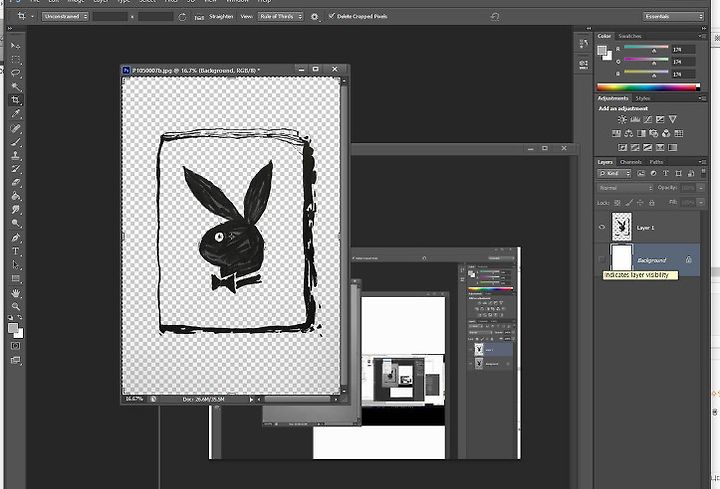Open the Adjustments tab
Viewport: 720px width, 489px height.
point(613,98)
